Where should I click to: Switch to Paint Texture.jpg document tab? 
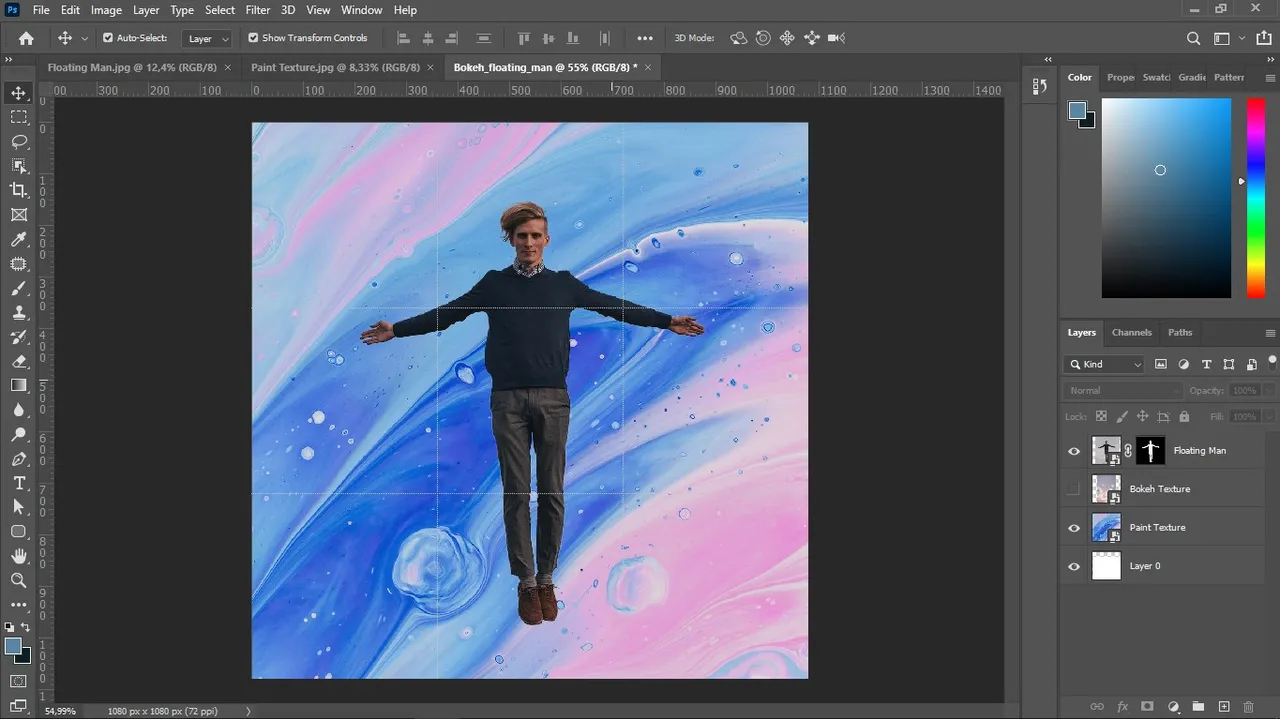coord(335,67)
